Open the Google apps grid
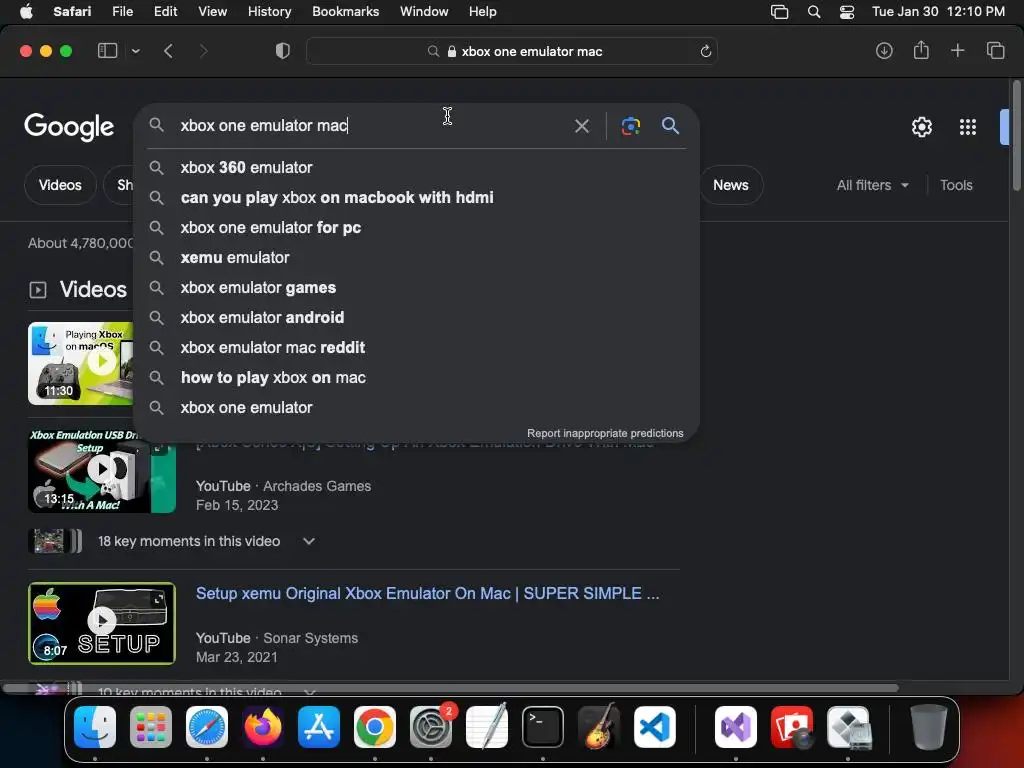1024x768 pixels. [968, 127]
